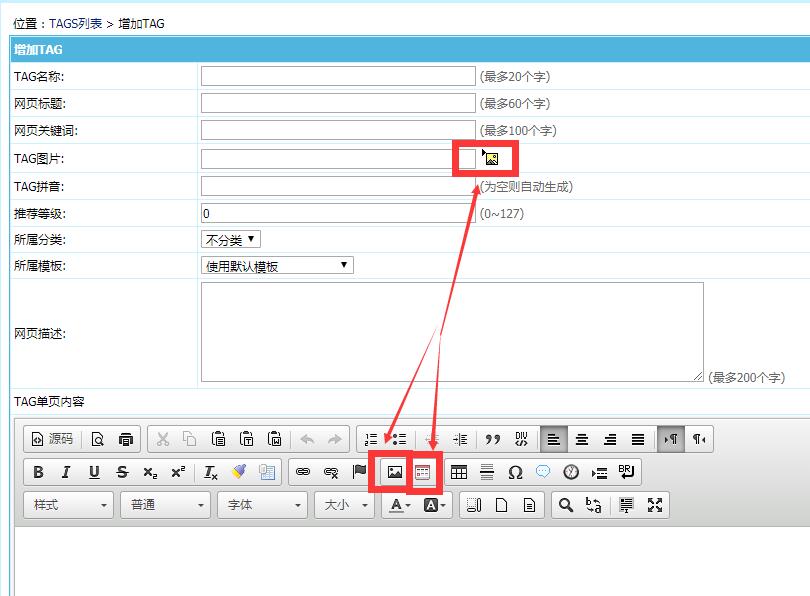Click the blue speech bubble icon
Screen dimensions: 810x596
(x=543, y=472)
